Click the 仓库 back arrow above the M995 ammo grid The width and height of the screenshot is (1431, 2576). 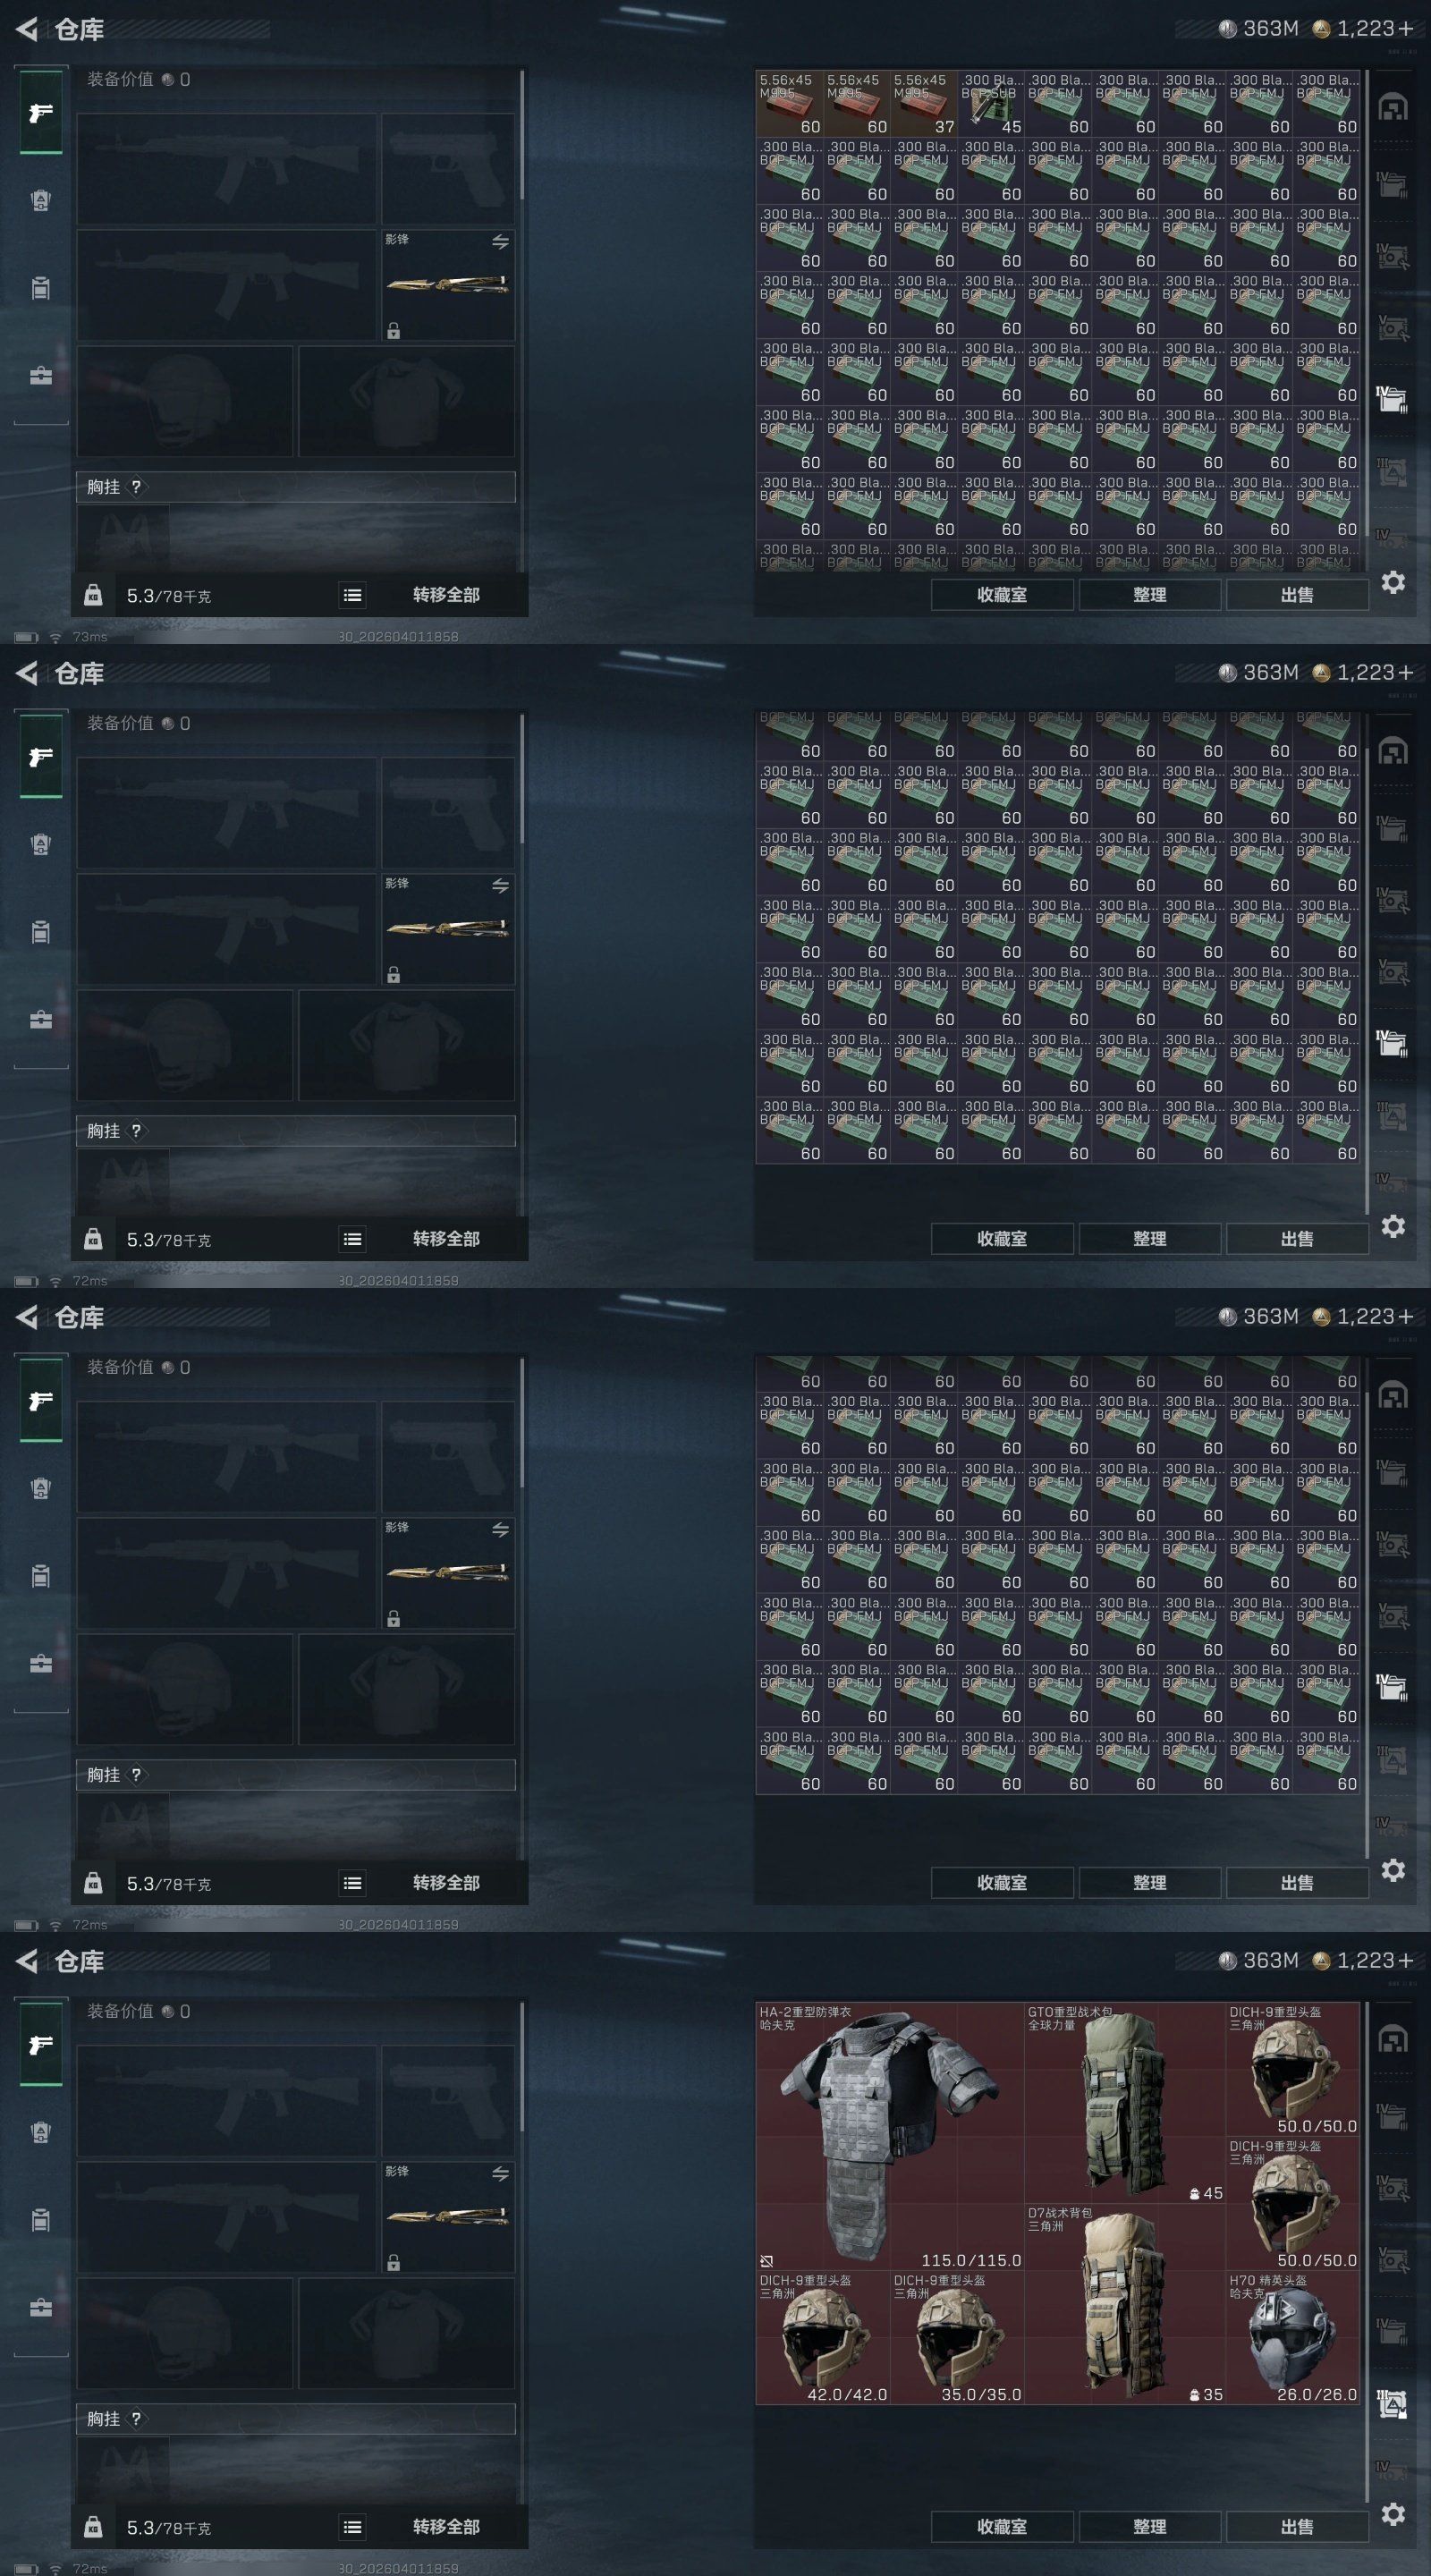click(x=27, y=29)
